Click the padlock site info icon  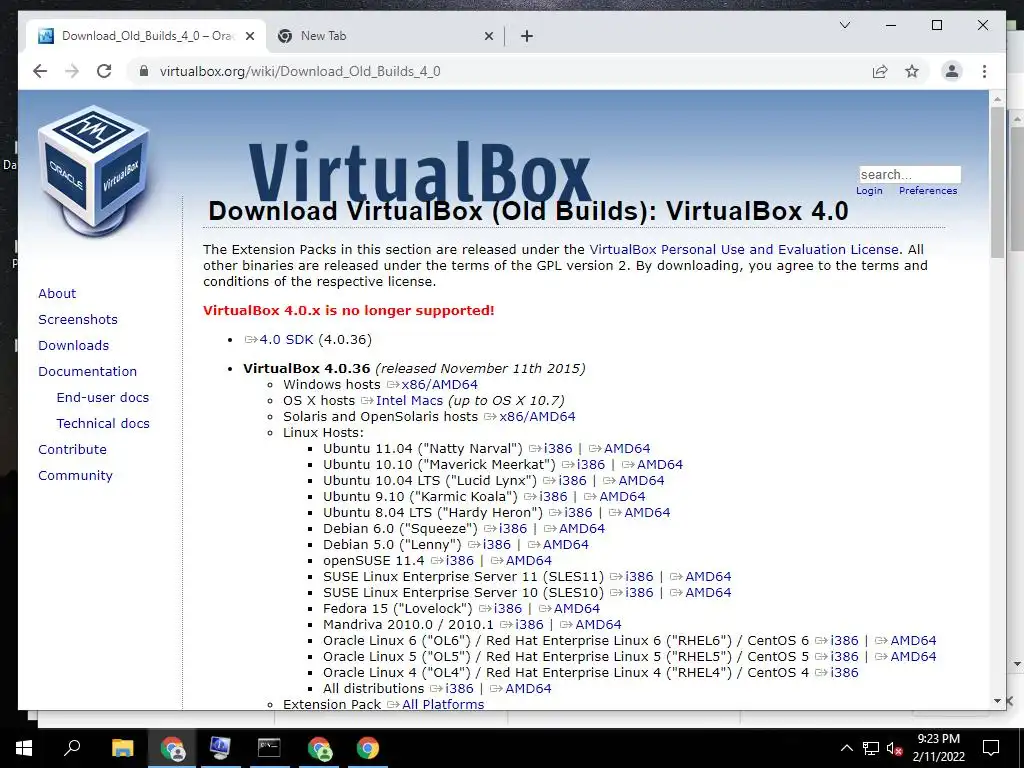(144, 71)
